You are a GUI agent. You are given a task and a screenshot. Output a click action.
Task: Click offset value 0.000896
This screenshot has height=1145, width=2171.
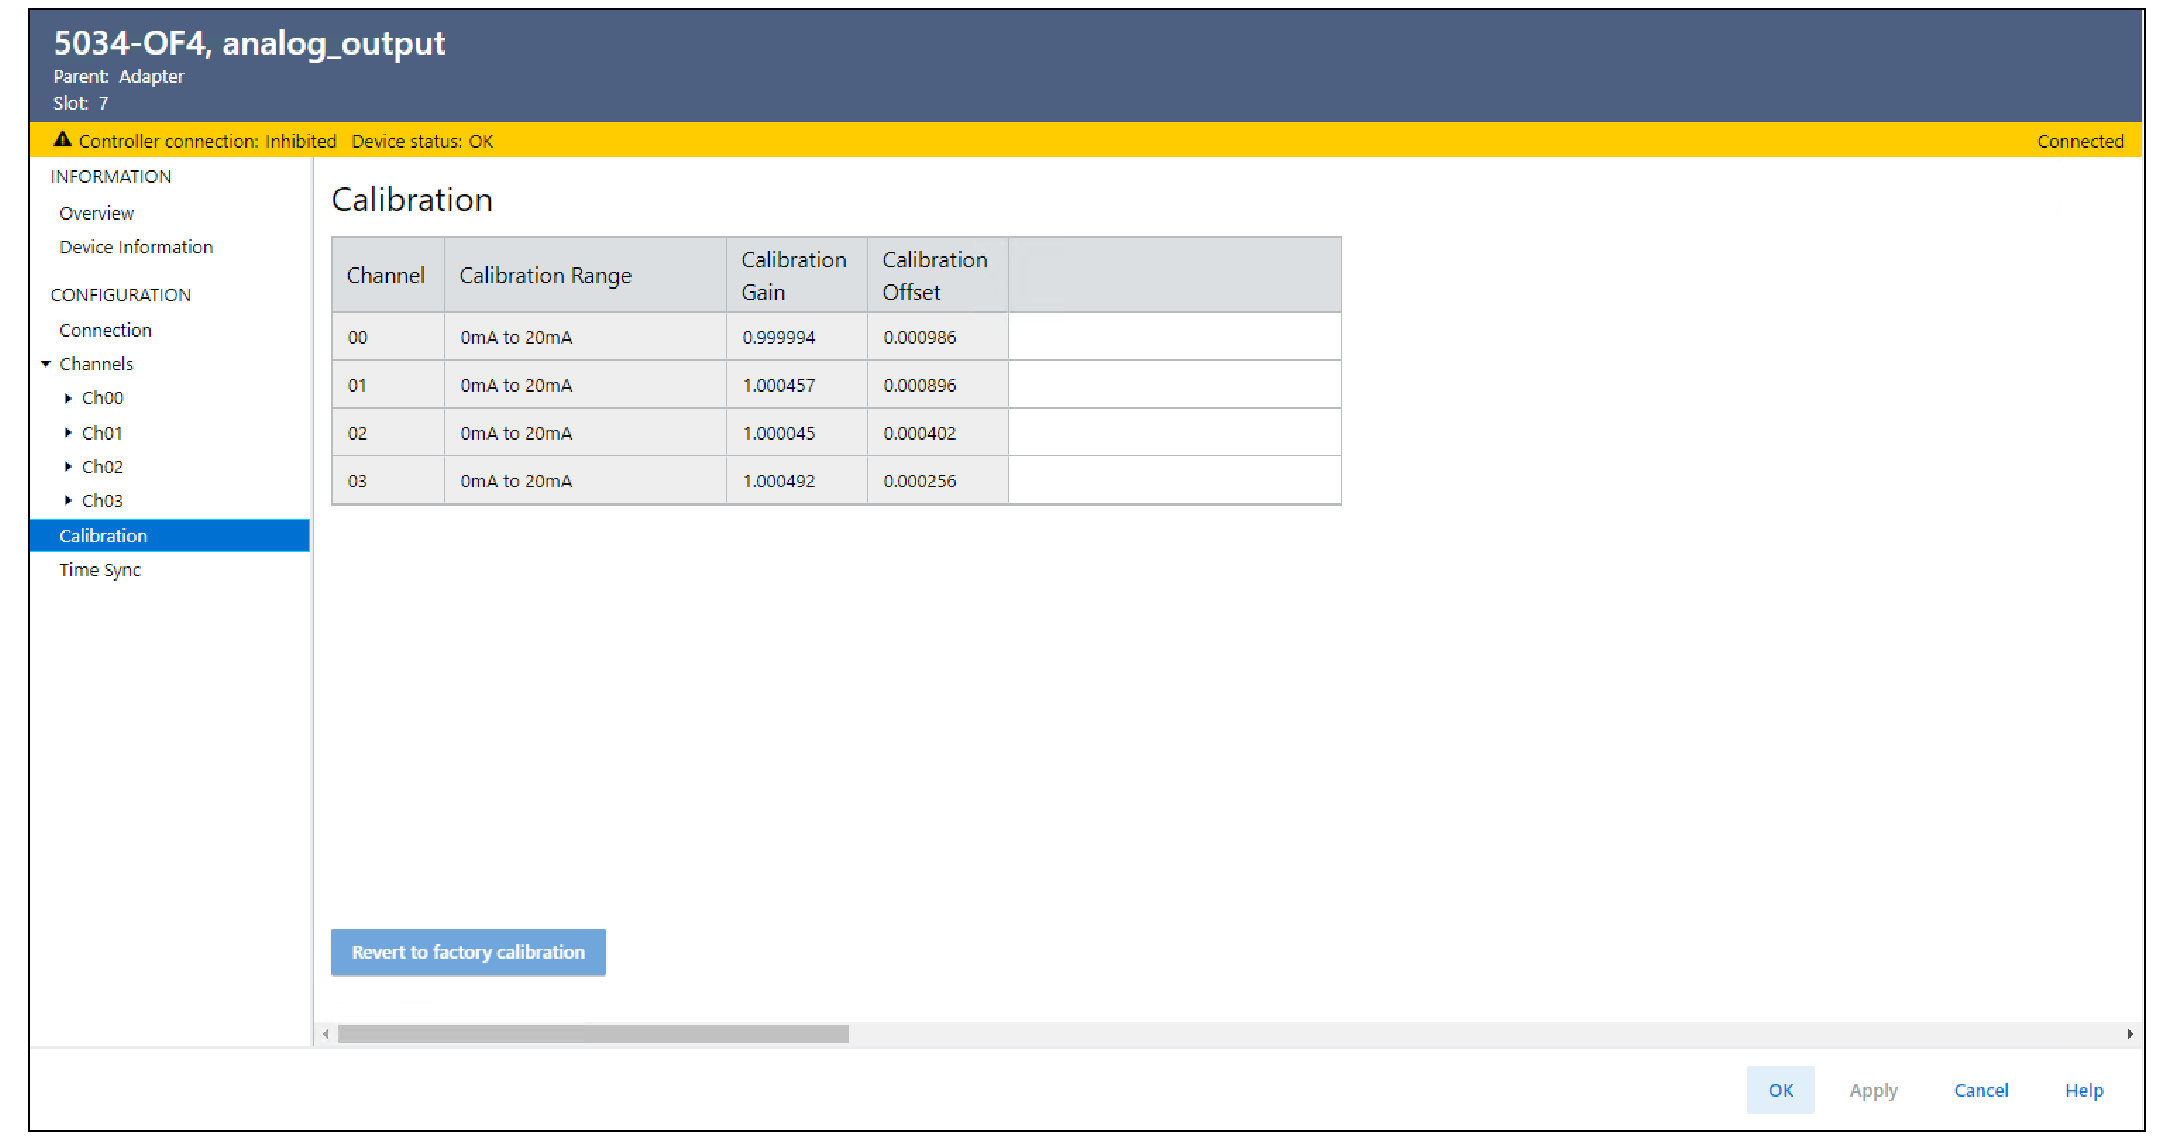tap(919, 385)
